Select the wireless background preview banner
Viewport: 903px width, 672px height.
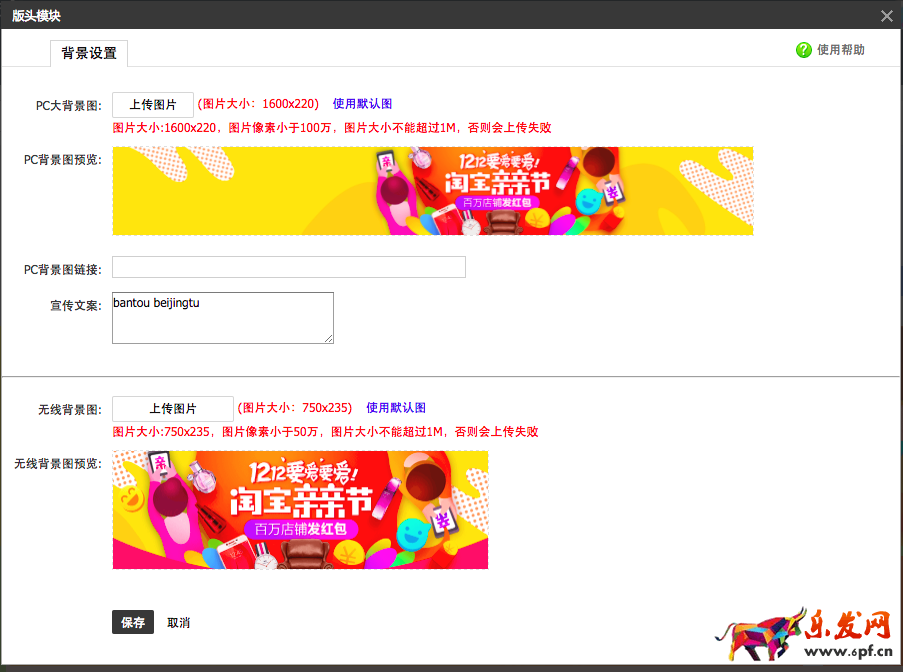[301, 510]
